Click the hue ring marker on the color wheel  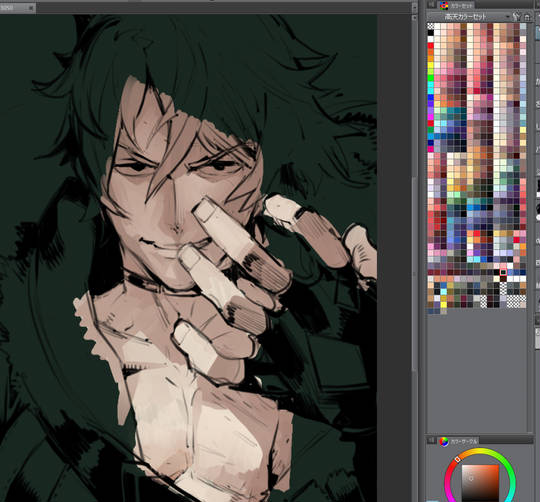click(457, 459)
